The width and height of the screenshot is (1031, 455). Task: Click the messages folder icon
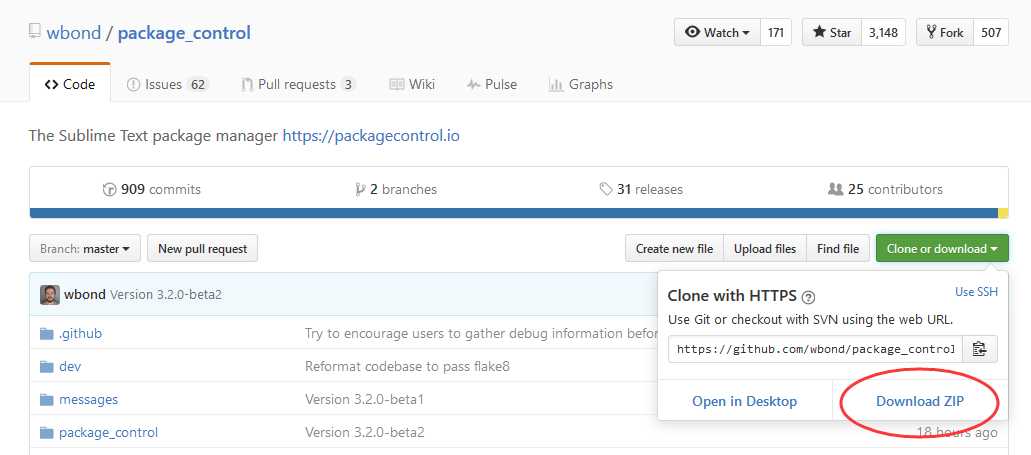pos(46,400)
